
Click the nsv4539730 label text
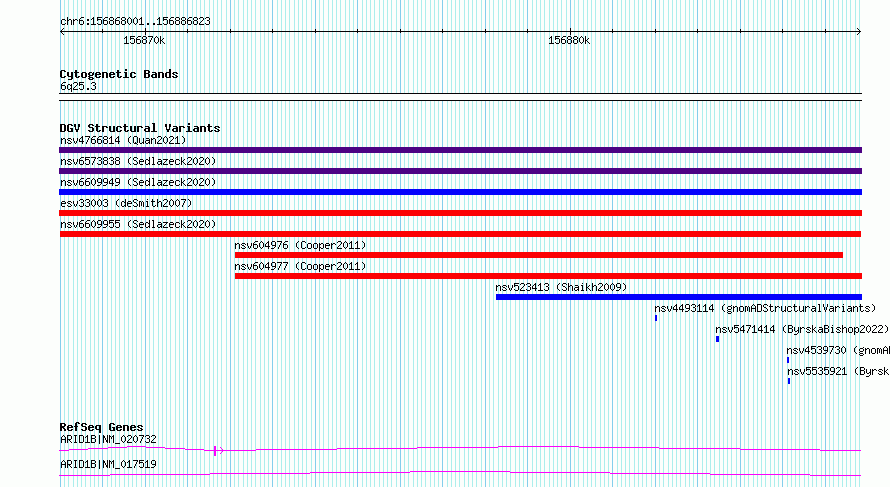click(816, 350)
